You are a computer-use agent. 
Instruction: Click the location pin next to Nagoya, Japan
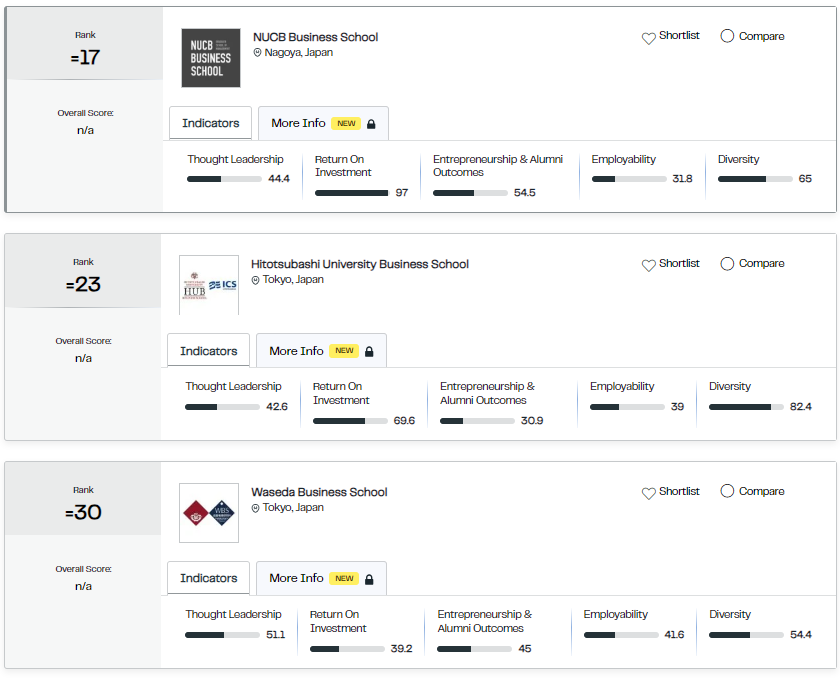click(x=257, y=52)
